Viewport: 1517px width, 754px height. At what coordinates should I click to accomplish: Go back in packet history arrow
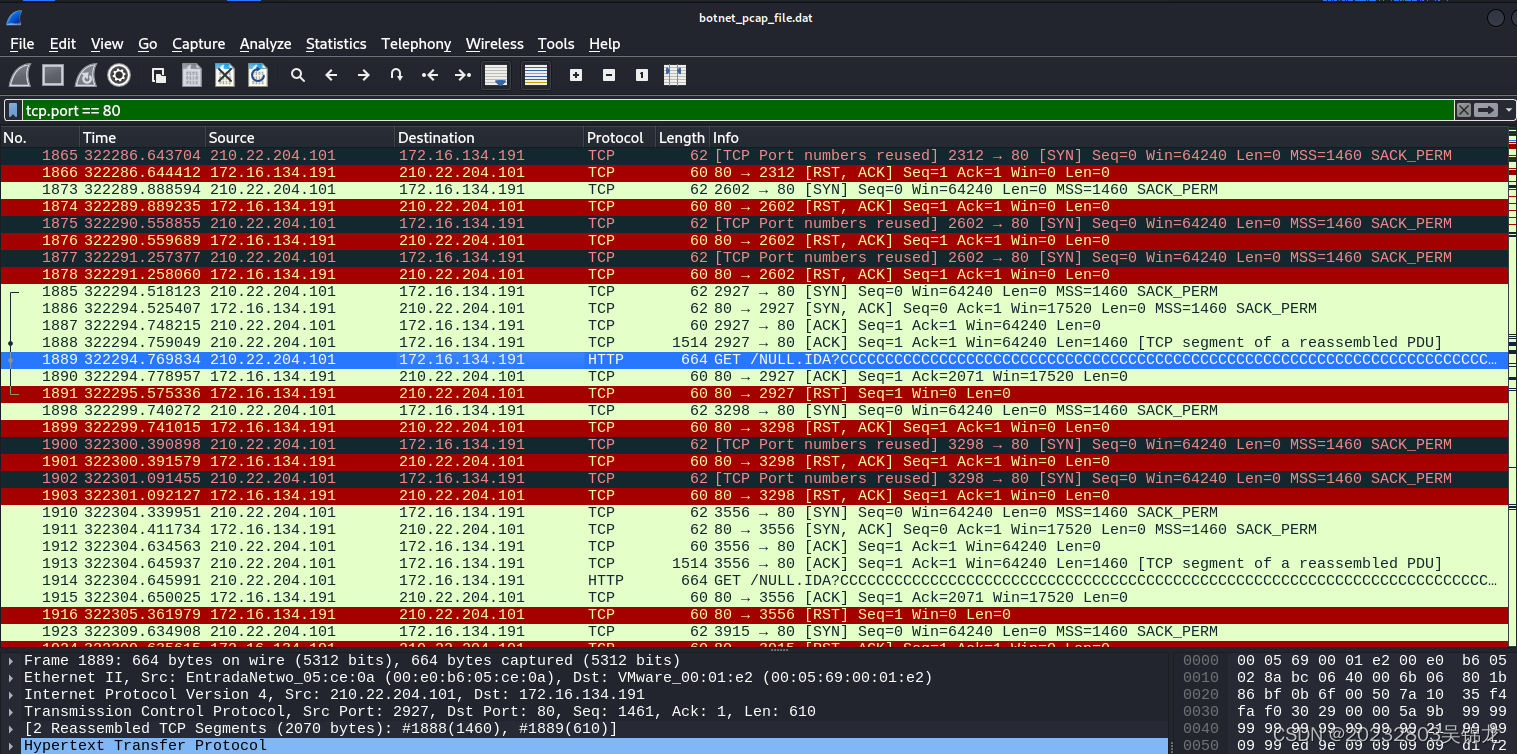pyautogui.click(x=331, y=75)
